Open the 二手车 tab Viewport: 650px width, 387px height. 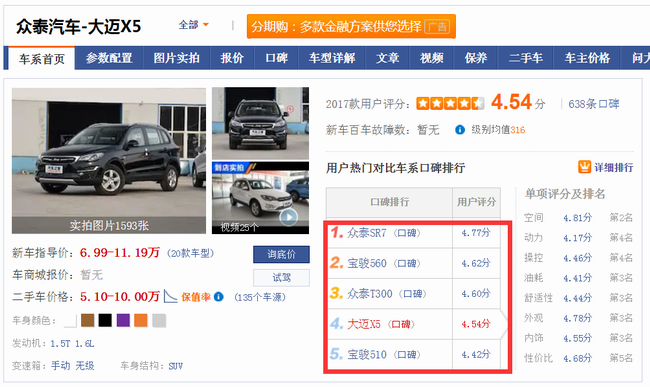526,58
